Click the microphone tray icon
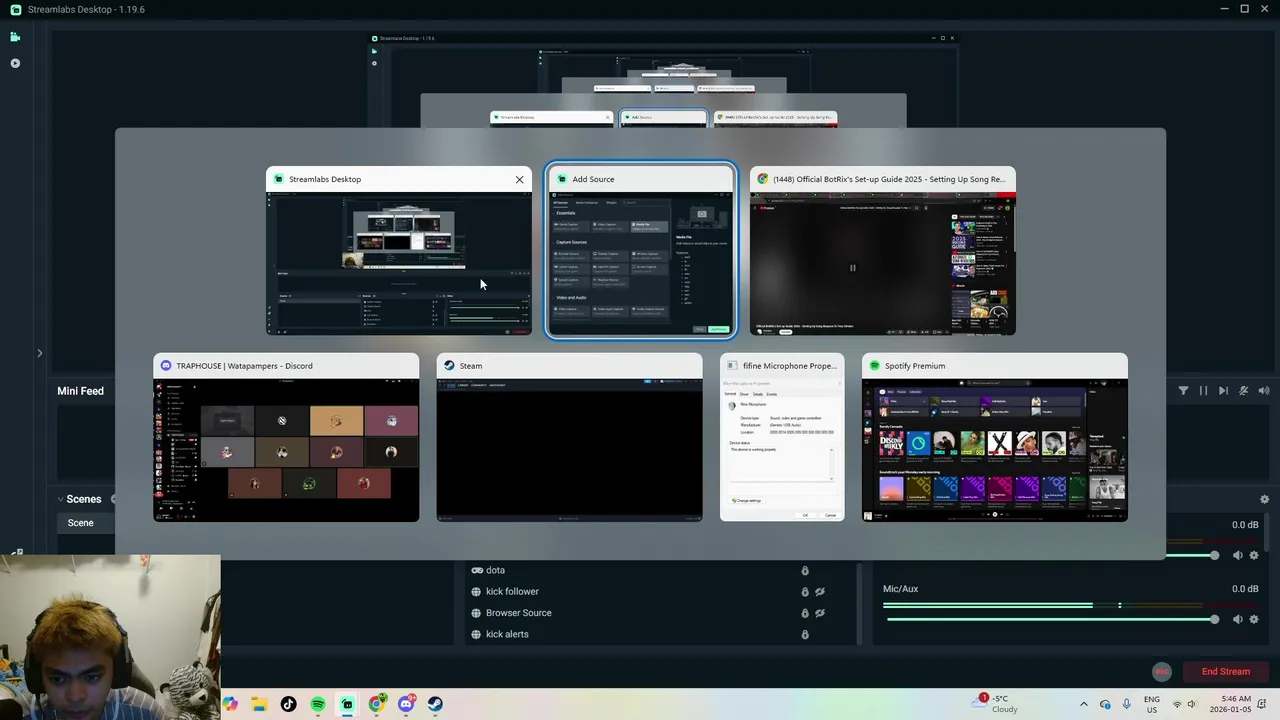 point(1127,704)
